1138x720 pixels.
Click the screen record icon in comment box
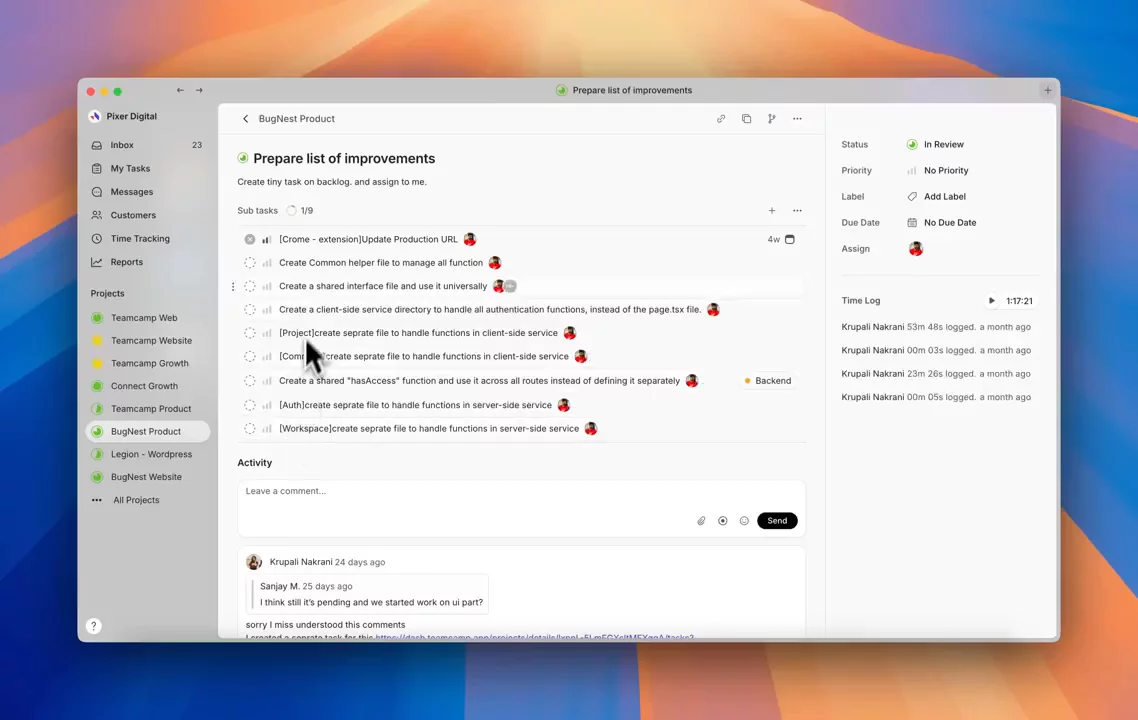[x=723, y=520]
